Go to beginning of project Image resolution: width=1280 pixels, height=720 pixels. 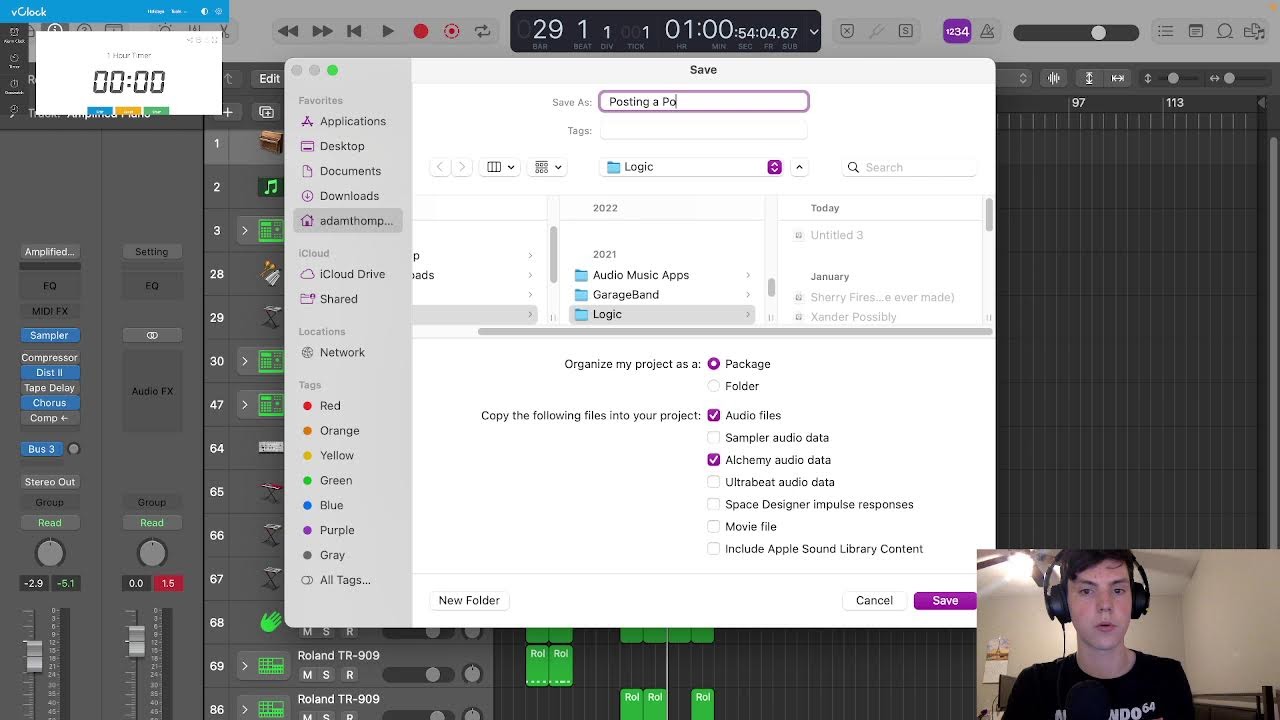tap(354, 32)
